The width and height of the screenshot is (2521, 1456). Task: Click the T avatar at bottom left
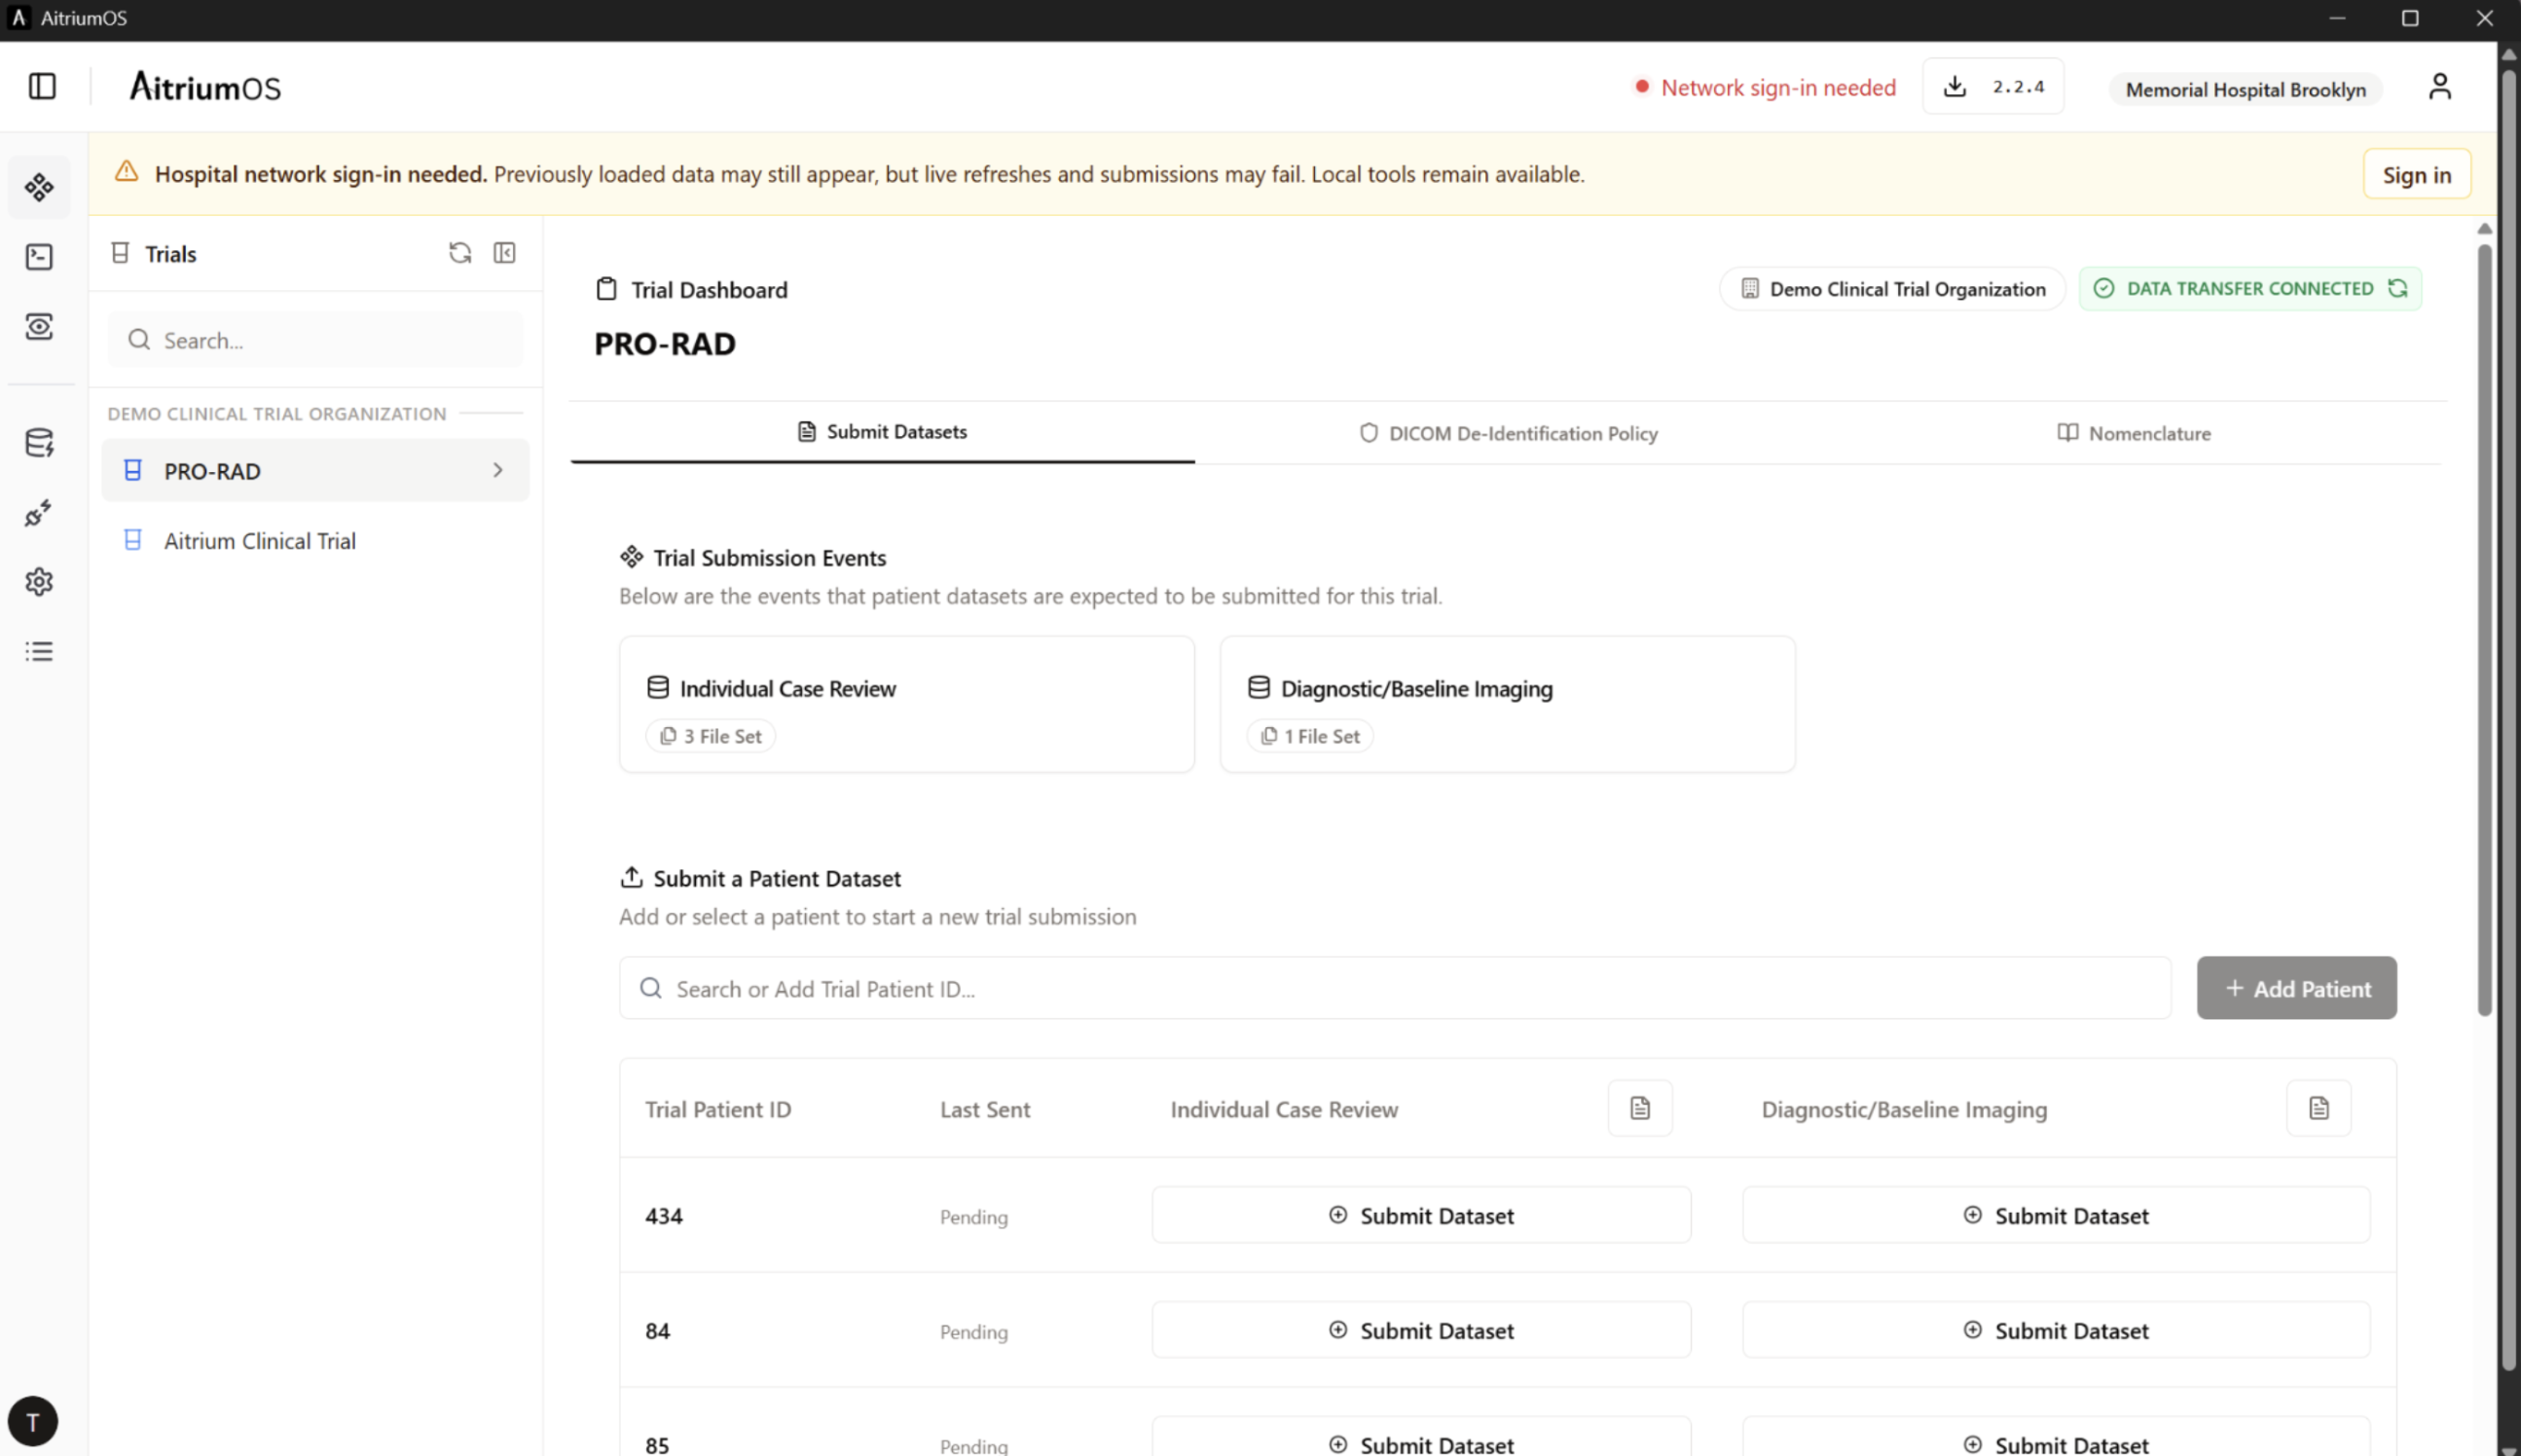33,1421
